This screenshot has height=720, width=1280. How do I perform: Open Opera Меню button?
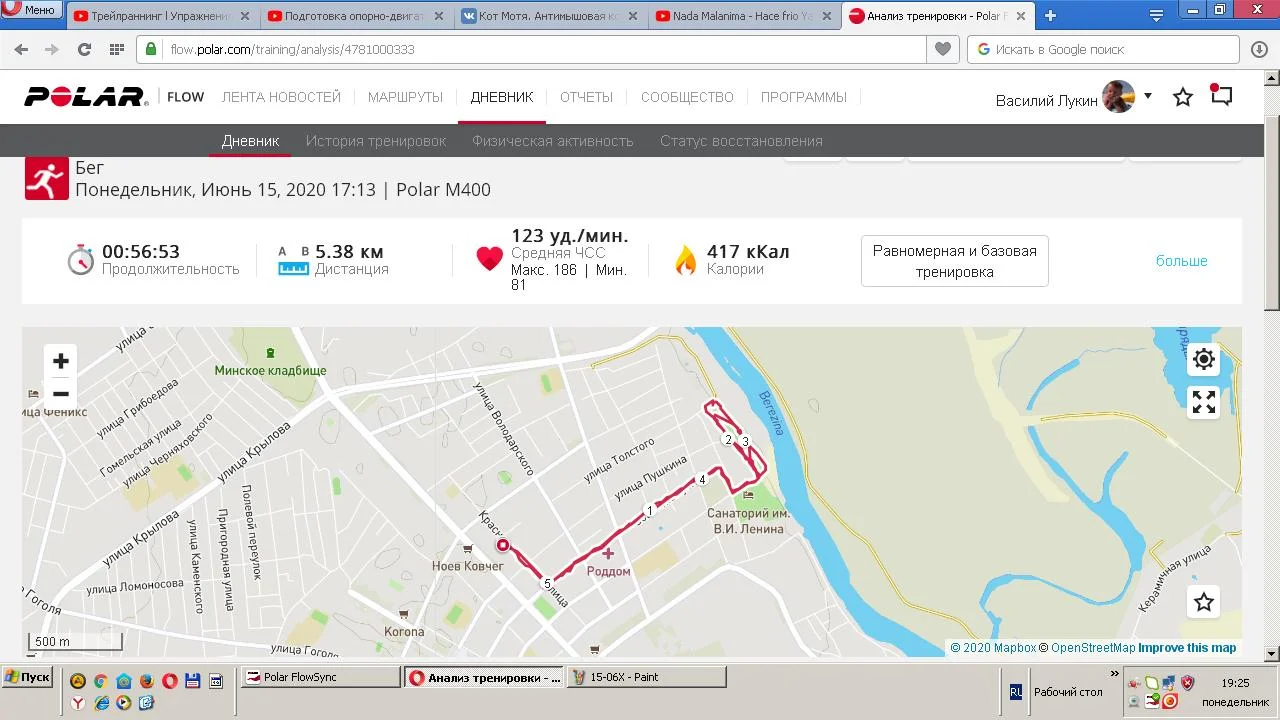(31, 10)
